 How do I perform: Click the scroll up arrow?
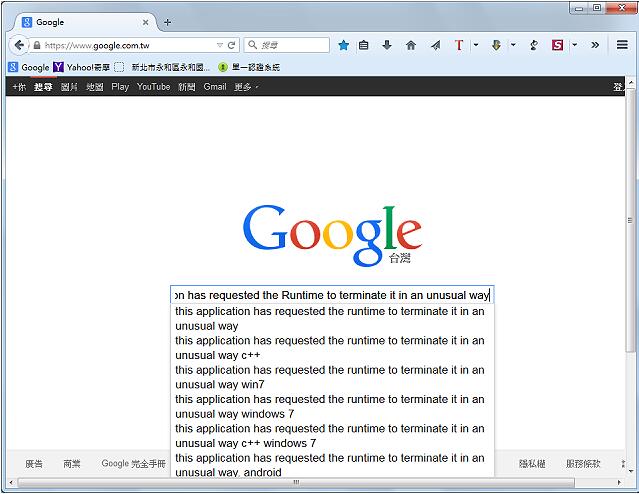pos(630,83)
